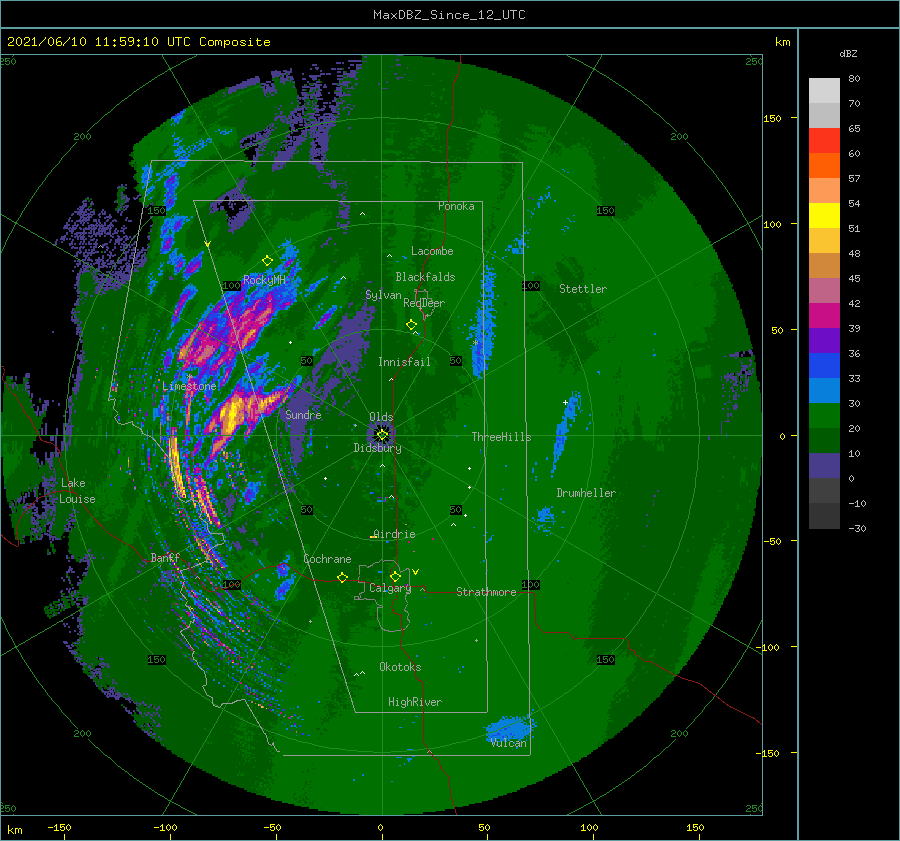Click the Sundre town label
Screen dimensions: 900x841
pyautogui.click(x=303, y=414)
